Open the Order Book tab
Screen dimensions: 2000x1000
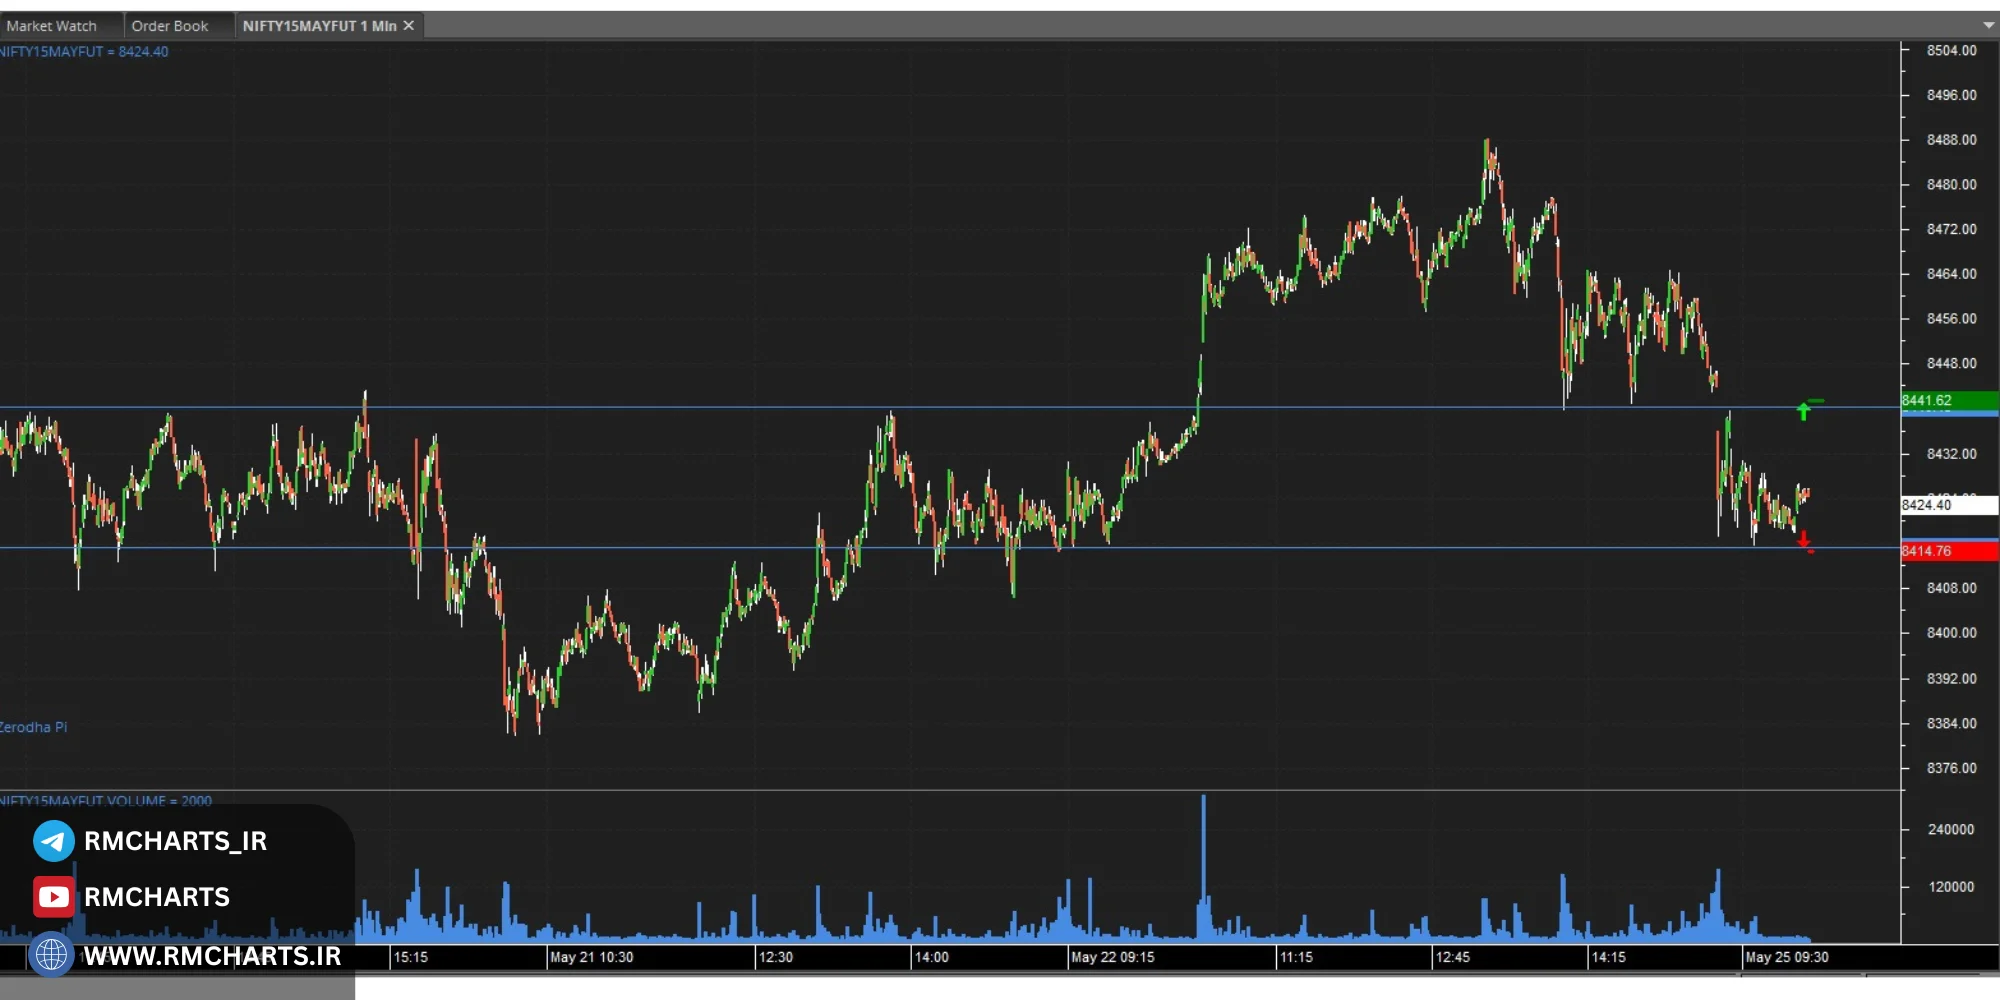point(170,26)
